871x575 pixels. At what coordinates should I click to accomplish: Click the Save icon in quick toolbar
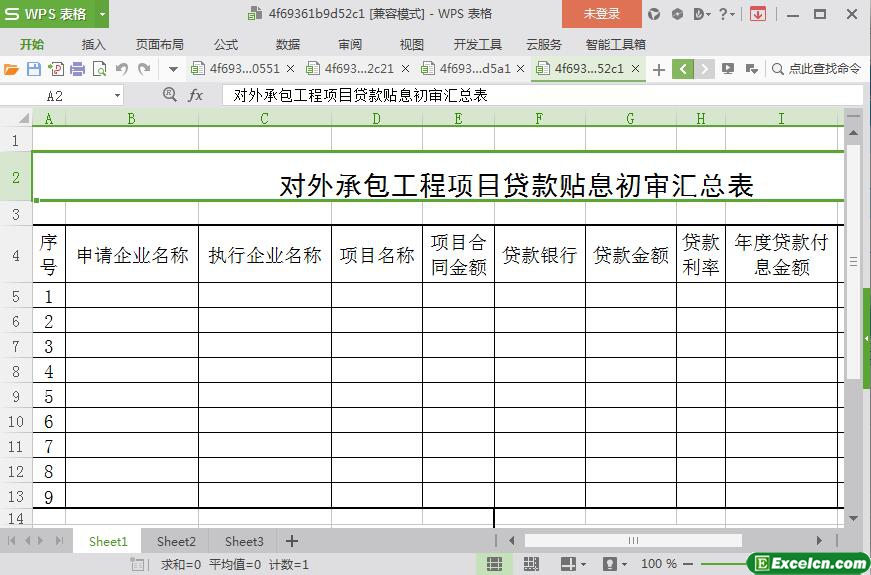click(33, 69)
